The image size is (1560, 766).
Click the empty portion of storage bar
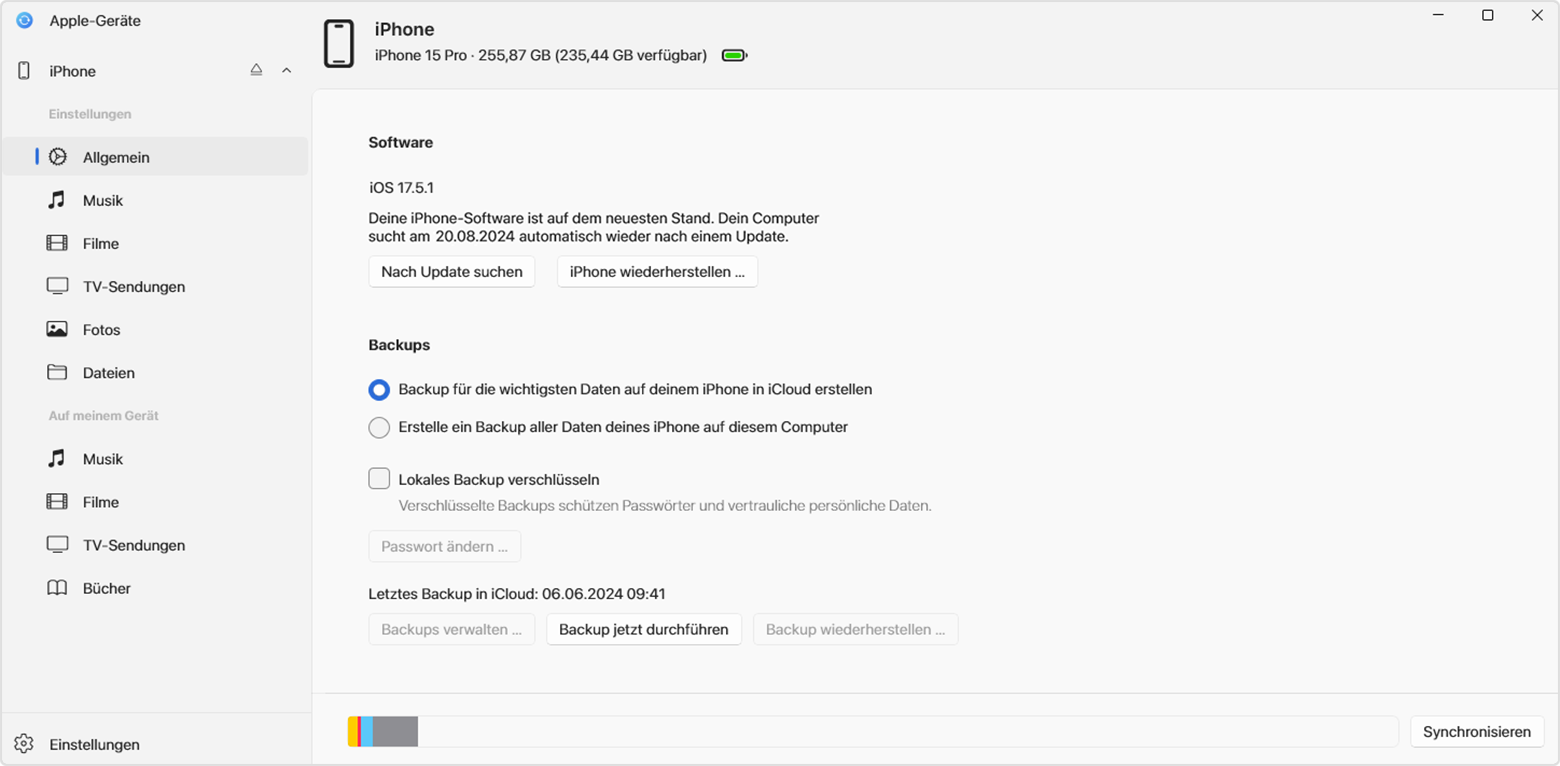pyautogui.click(x=907, y=731)
